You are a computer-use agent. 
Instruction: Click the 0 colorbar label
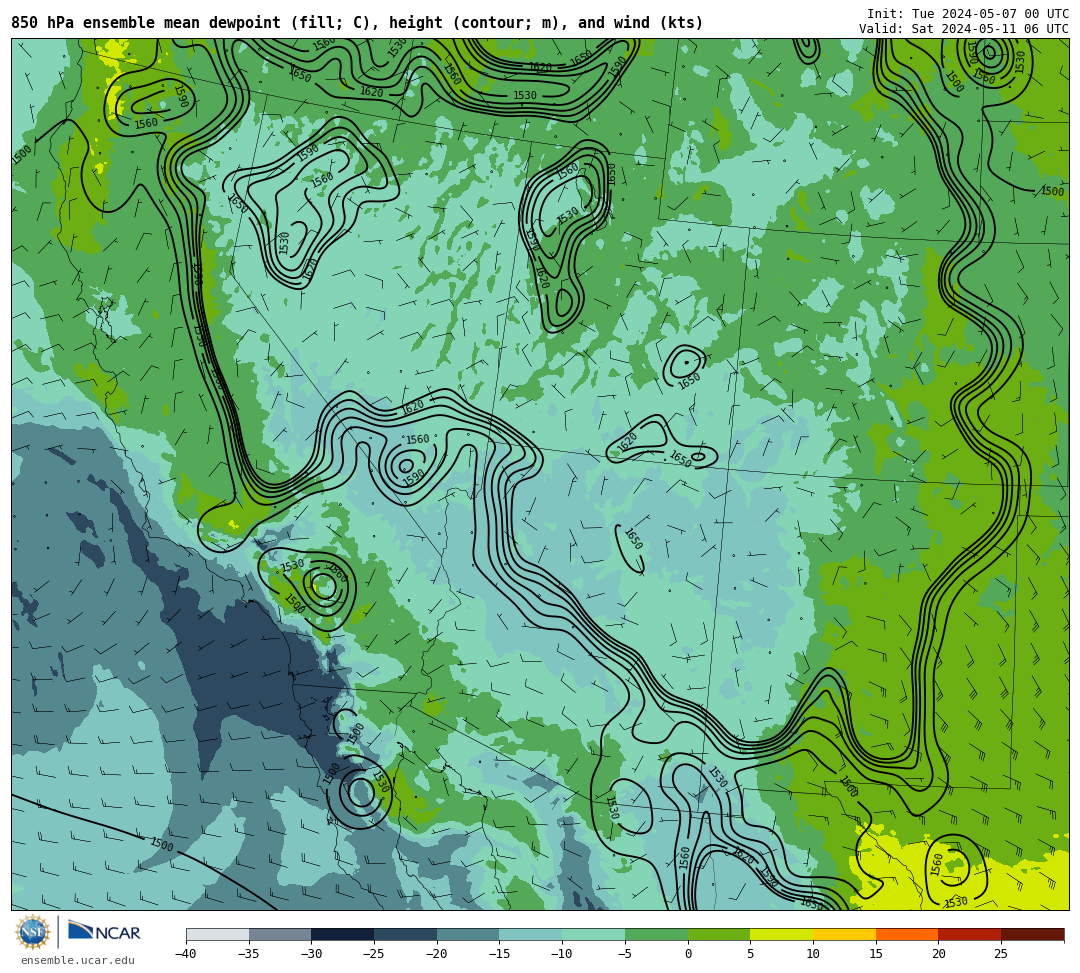pyautogui.click(x=687, y=954)
